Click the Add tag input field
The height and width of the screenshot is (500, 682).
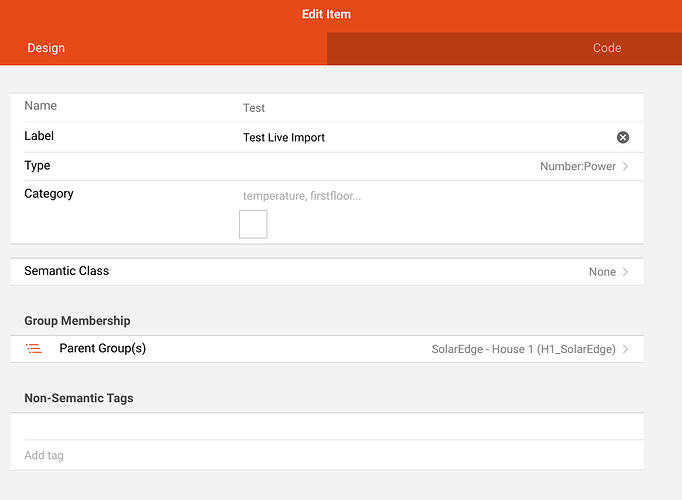[45, 455]
